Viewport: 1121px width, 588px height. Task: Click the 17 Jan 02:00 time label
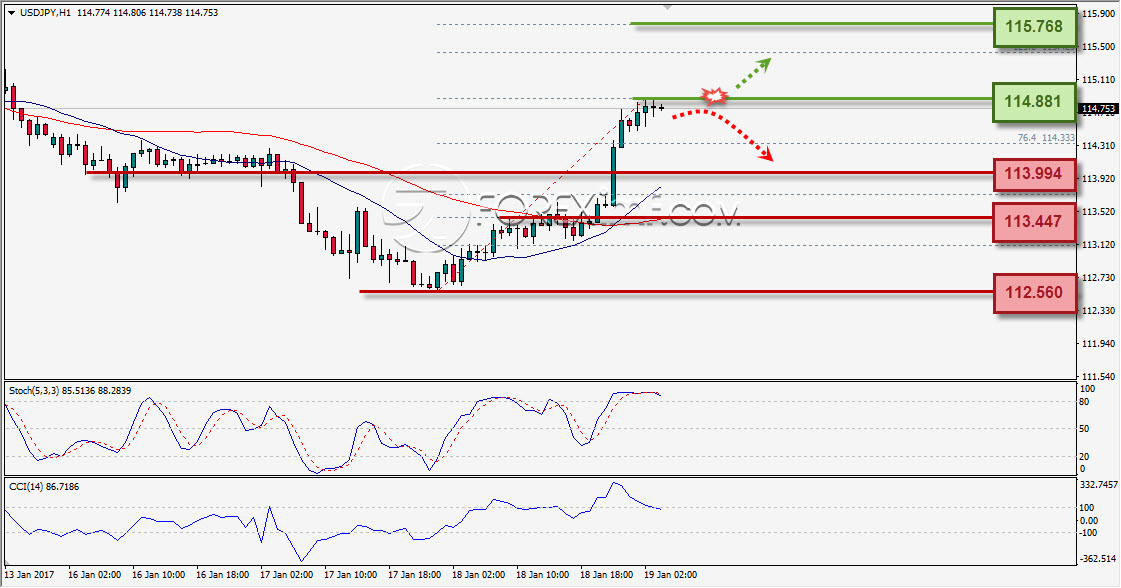(x=287, y=574)
